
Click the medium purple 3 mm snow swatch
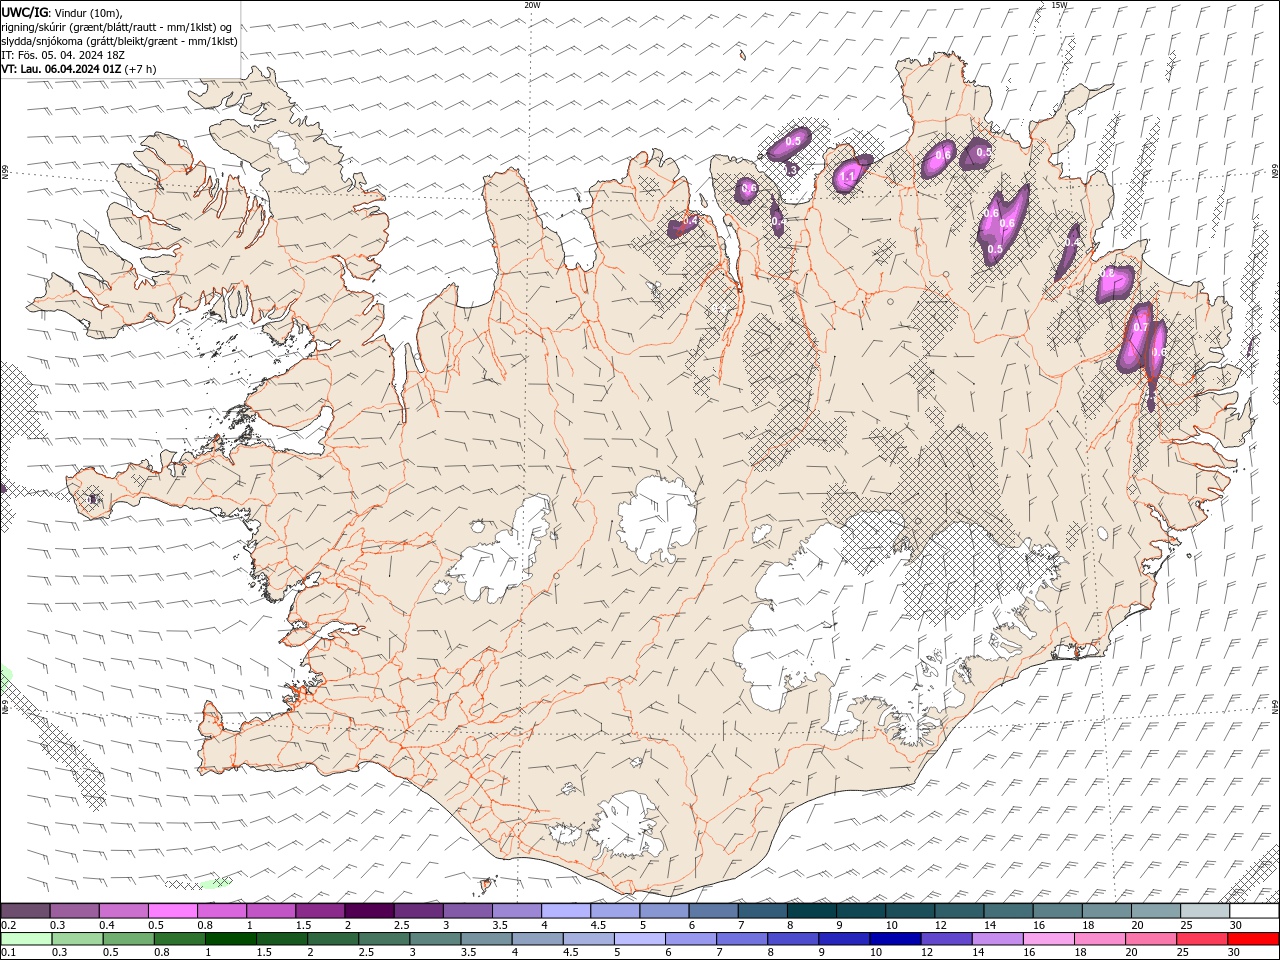(468, 911)
